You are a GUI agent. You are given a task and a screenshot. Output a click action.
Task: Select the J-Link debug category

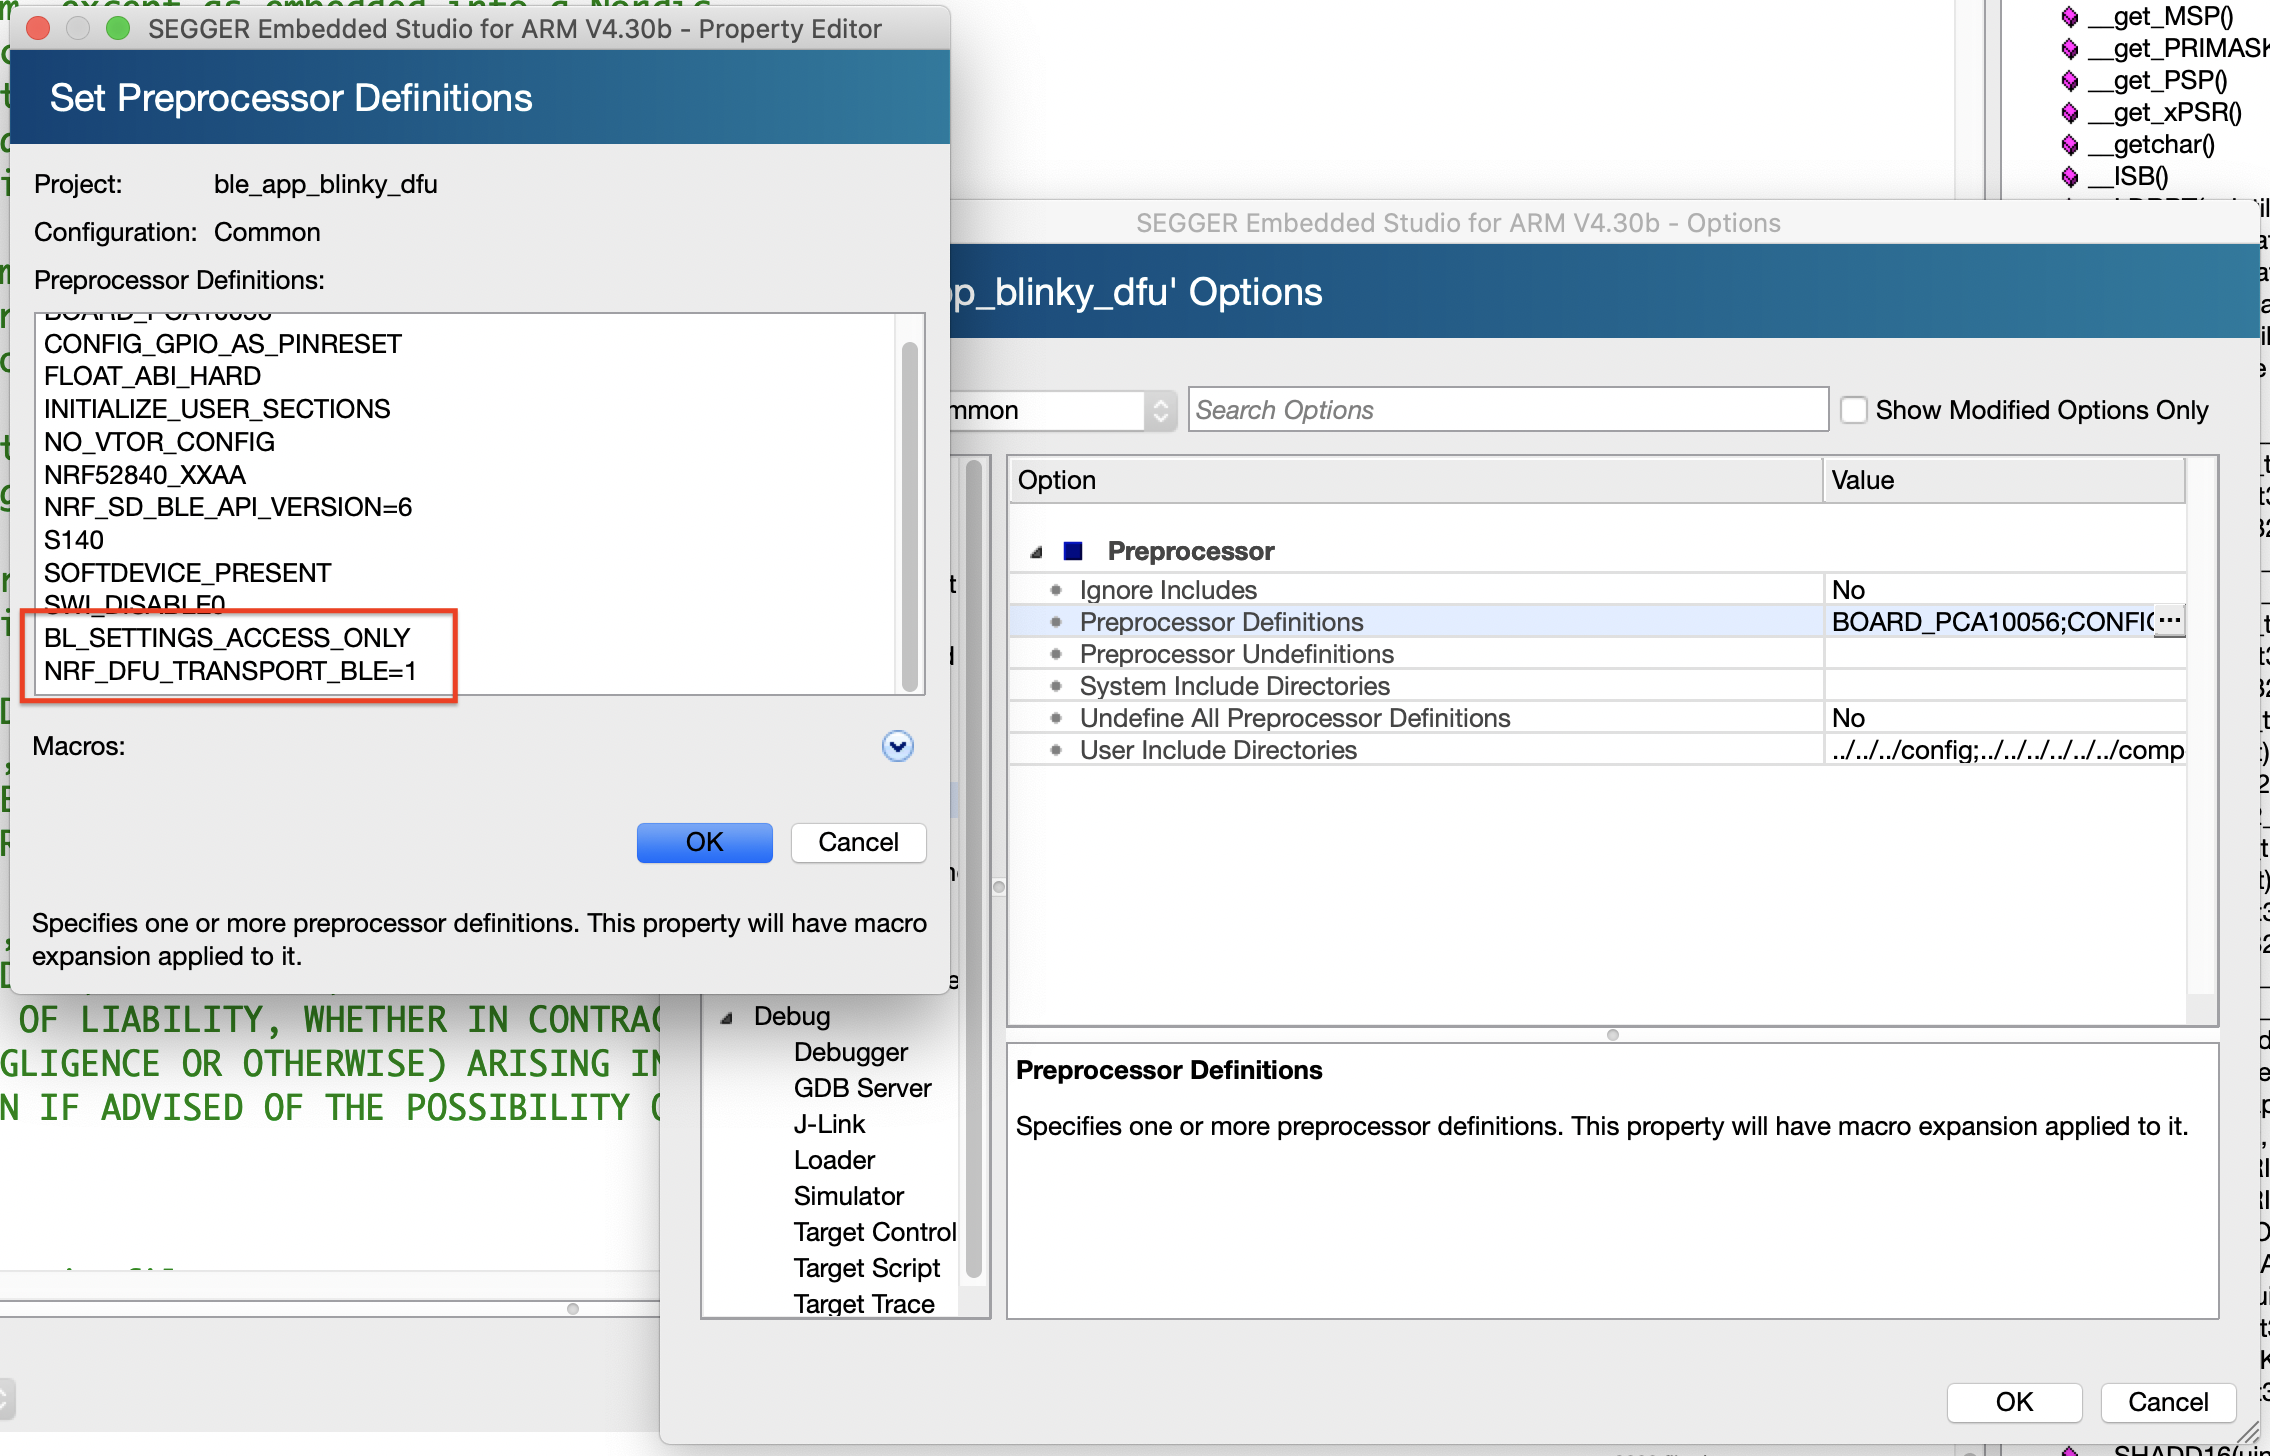click(x=828, y=1123)
